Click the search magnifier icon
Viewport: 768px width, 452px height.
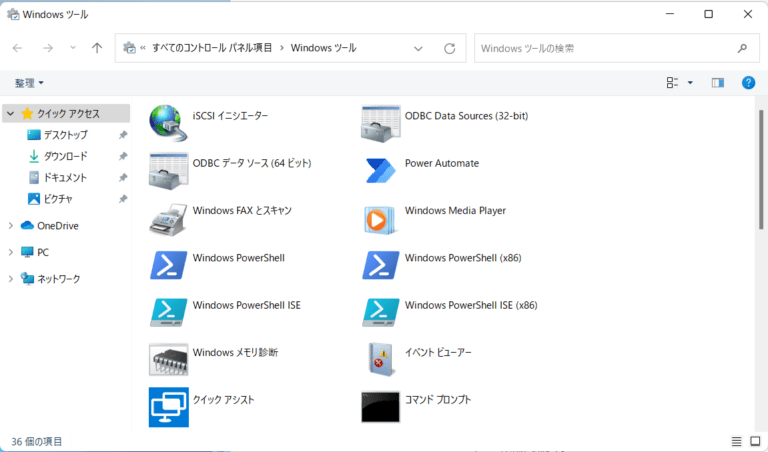(742, 48)
